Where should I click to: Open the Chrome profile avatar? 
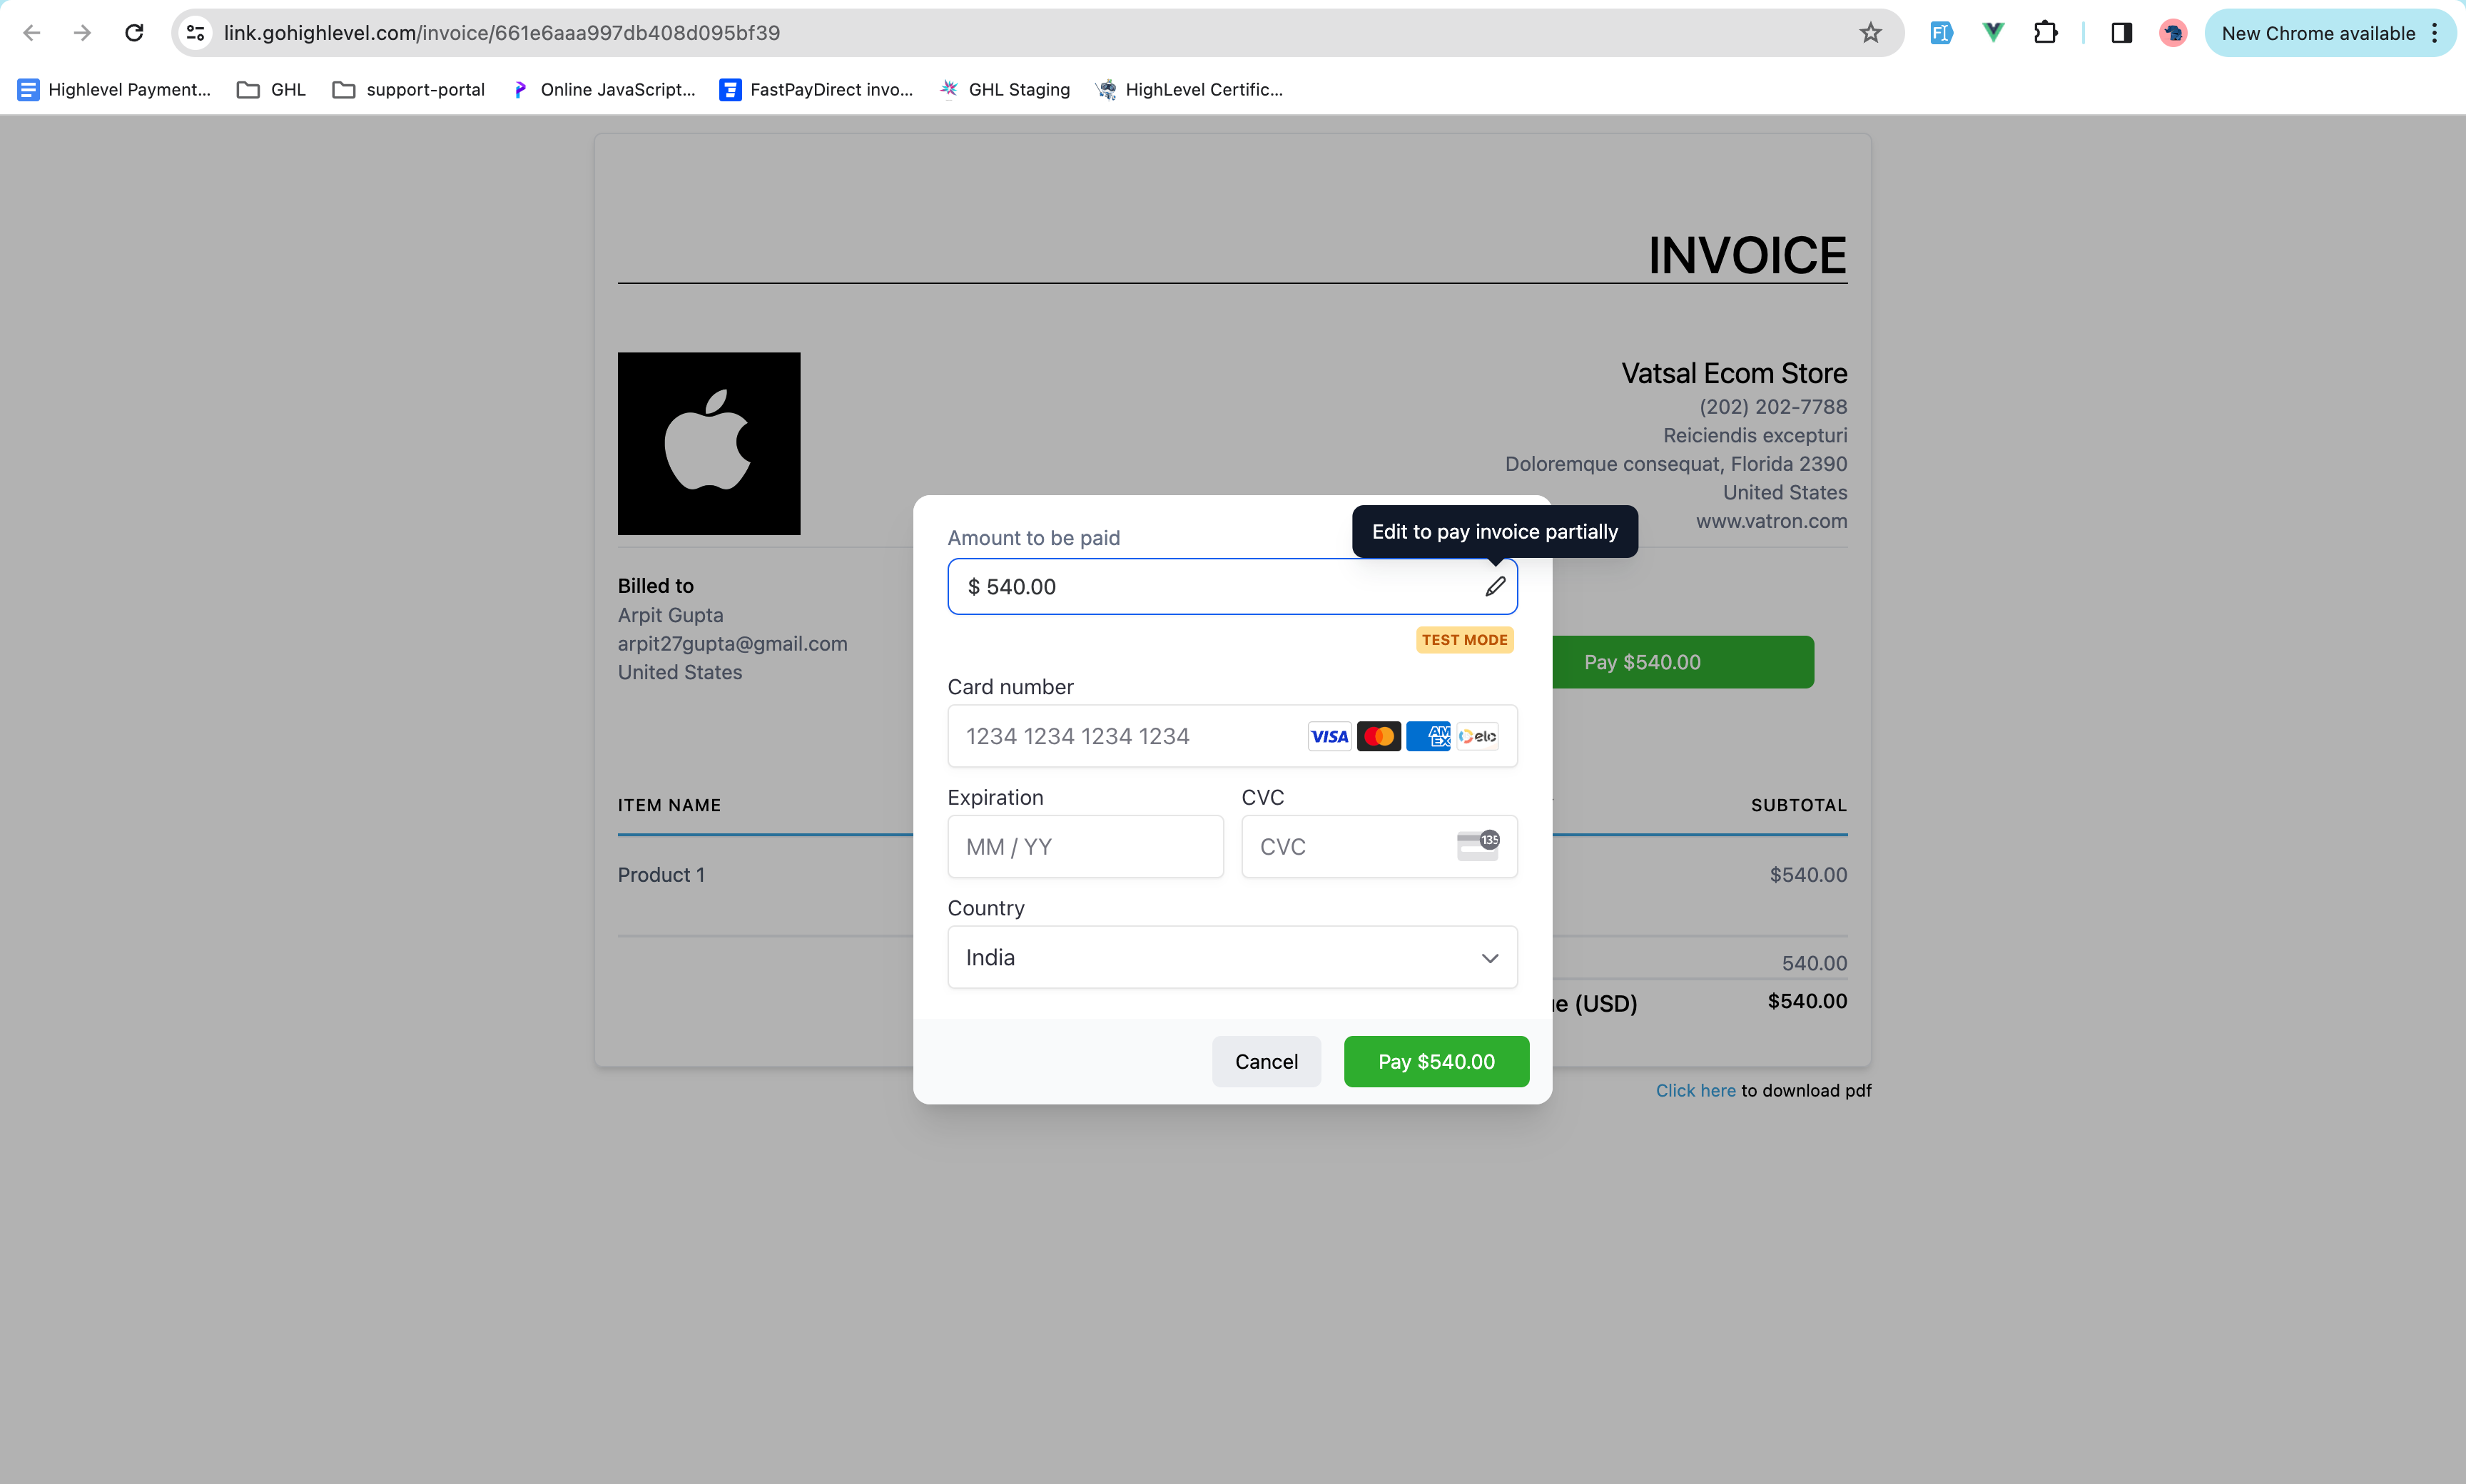click(x=2172, y=33)
